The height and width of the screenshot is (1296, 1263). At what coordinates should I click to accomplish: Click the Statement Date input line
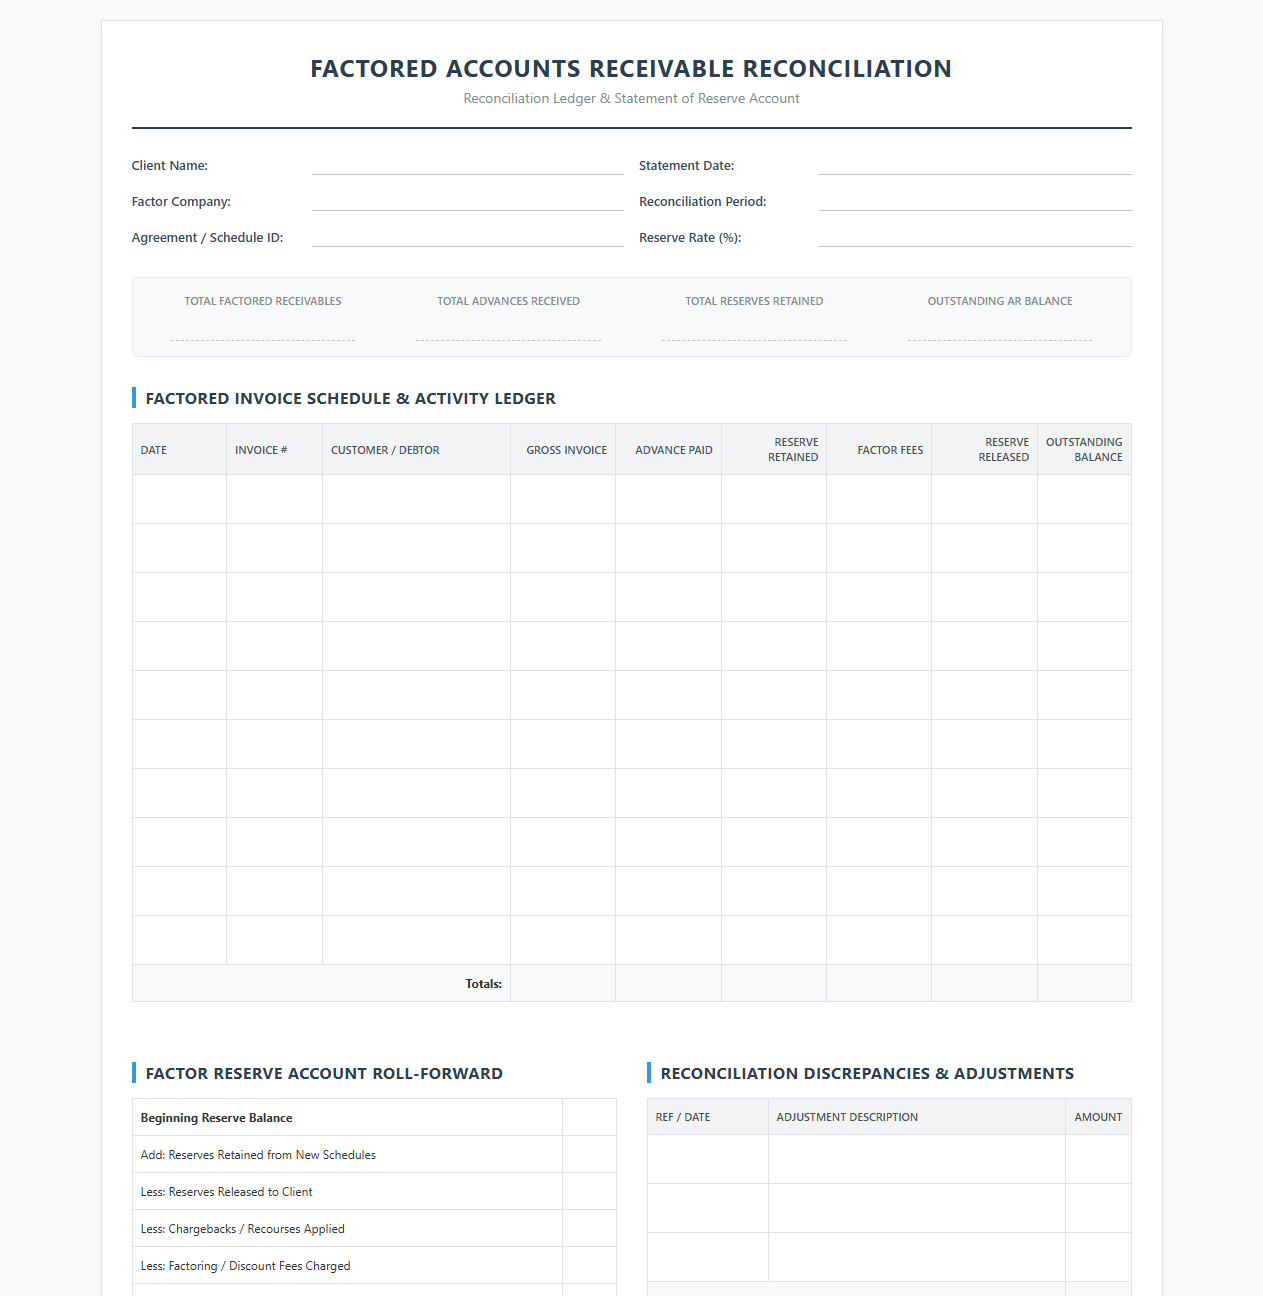[x=975, y=165]
